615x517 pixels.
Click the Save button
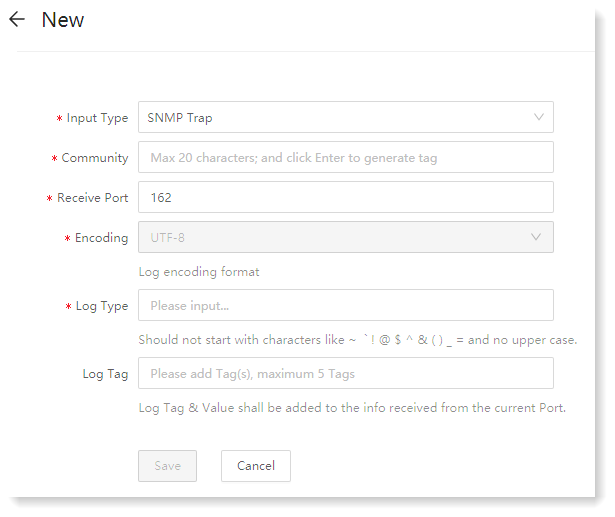point(167,466)
